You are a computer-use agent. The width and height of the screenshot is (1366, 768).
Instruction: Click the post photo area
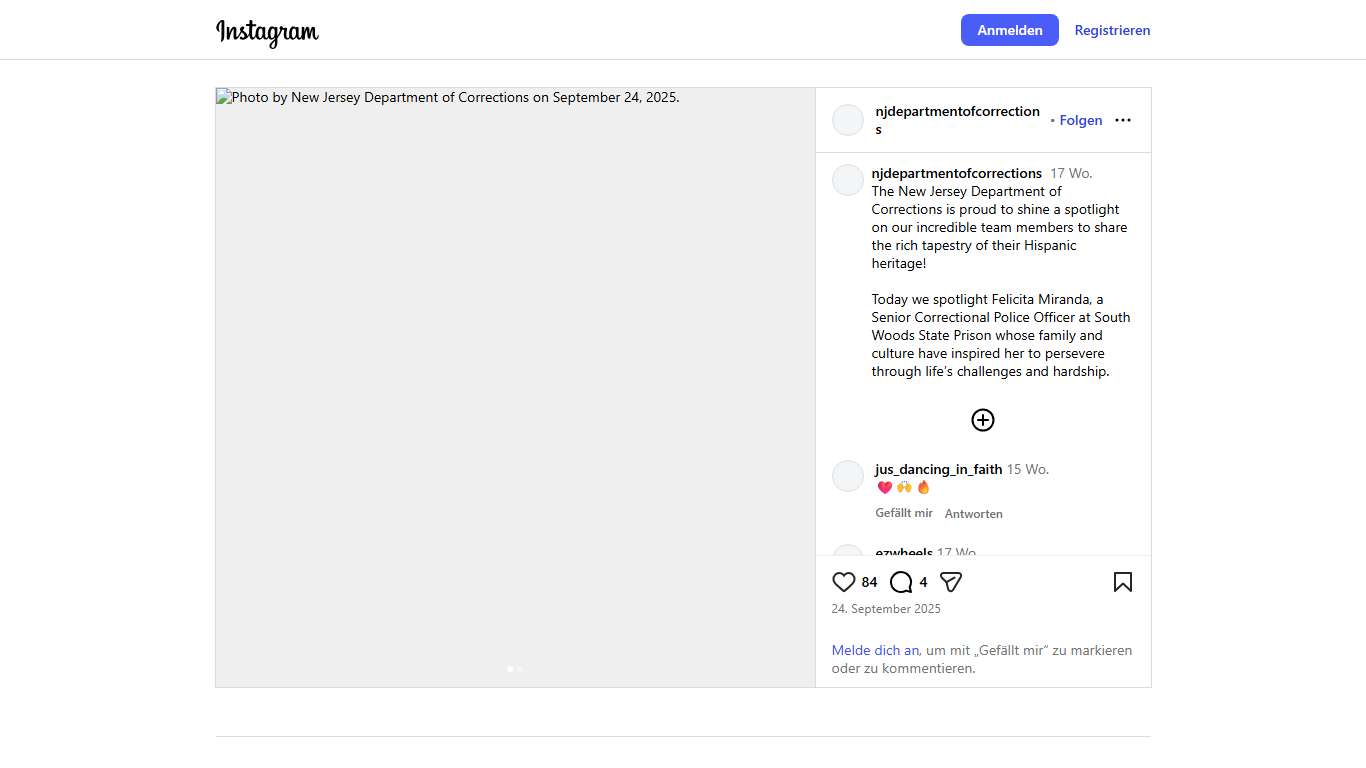click(515, 387)
